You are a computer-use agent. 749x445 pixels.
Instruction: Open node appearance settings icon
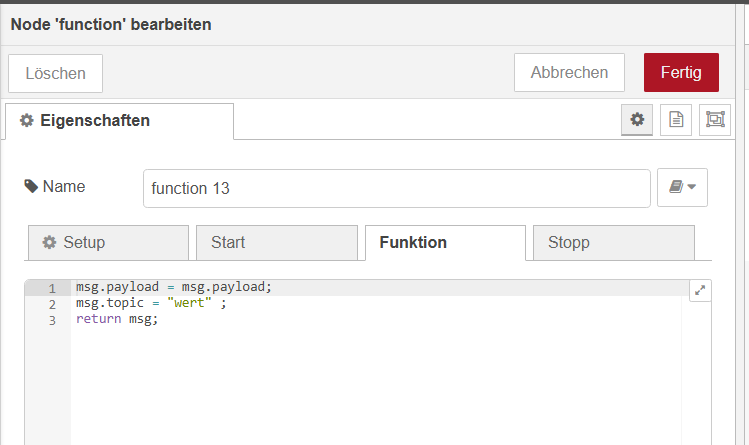tap(715, 119)
